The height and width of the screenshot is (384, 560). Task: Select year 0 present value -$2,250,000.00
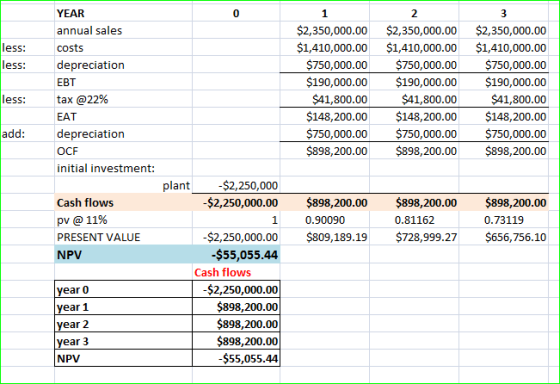(x=240, y=238)
